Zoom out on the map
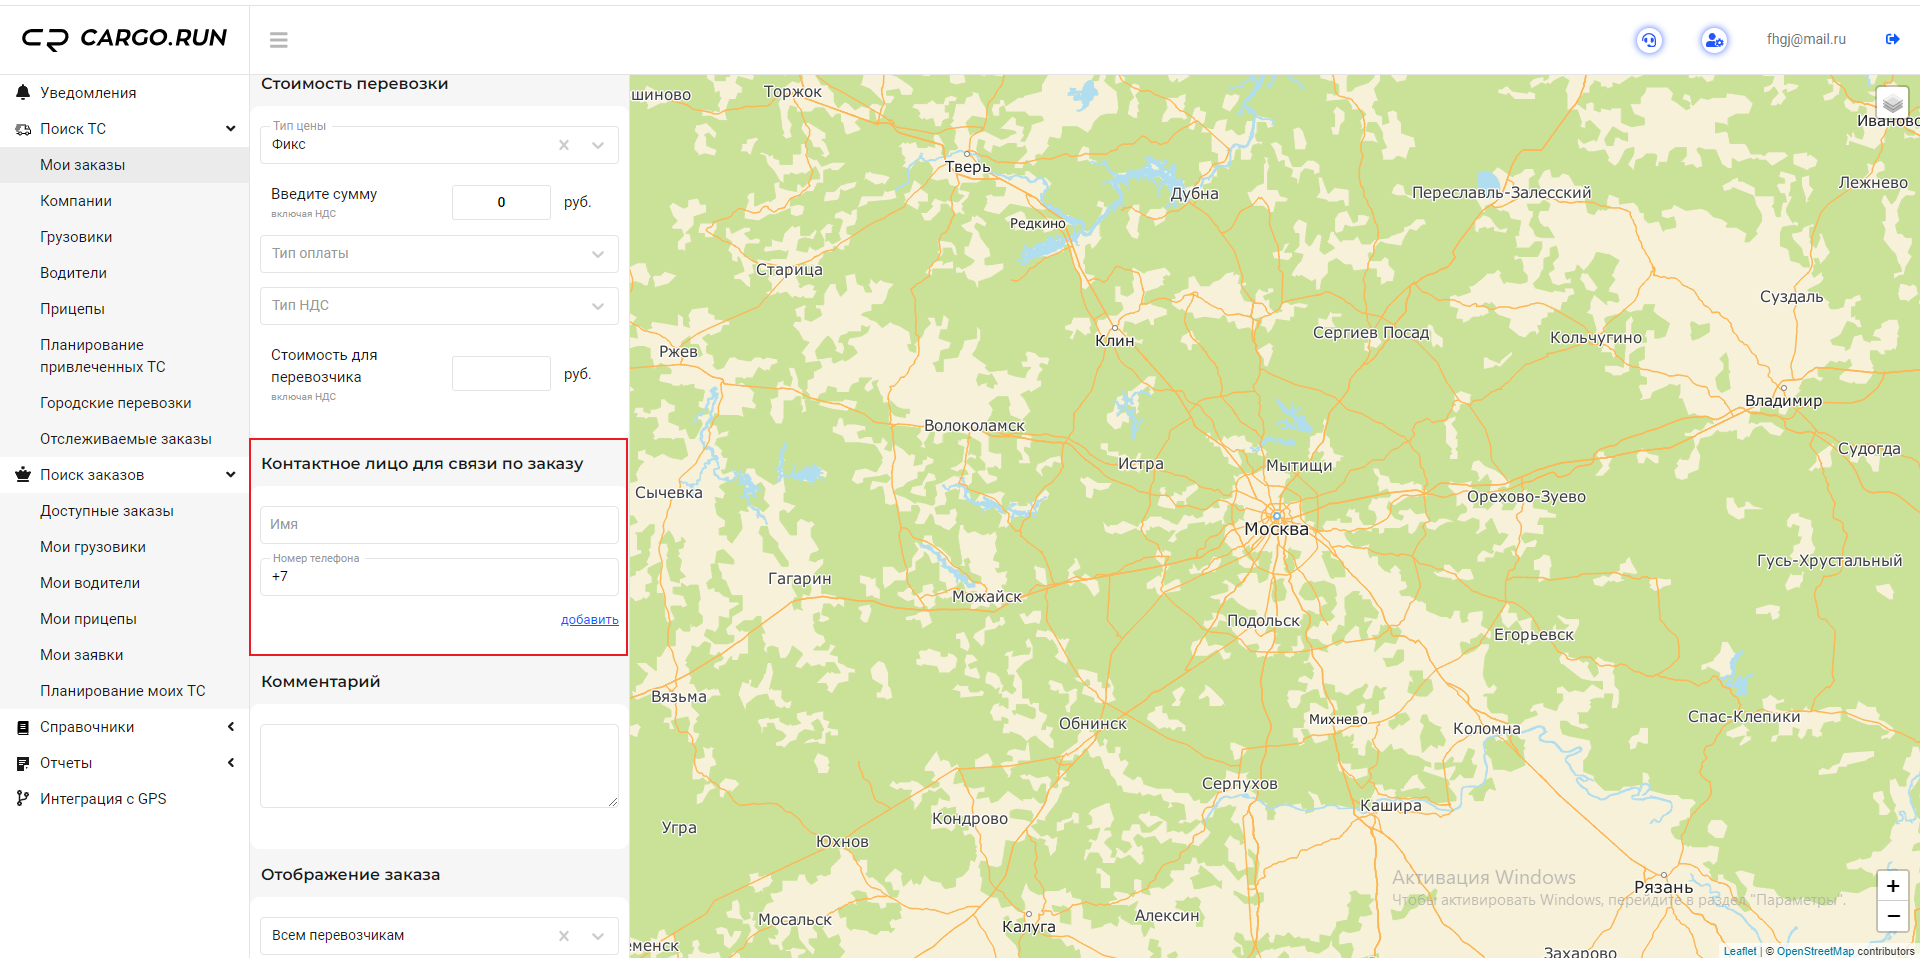Viewport: 1920px width, 958px height. coord(1893,916)
